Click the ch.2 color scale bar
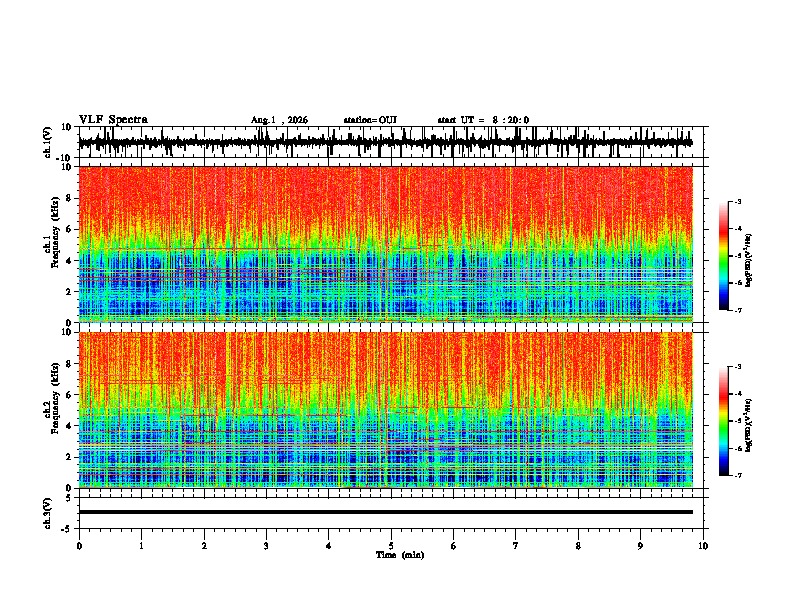The image size is (792, 612). pyautogui.click(x=724, y=421)
